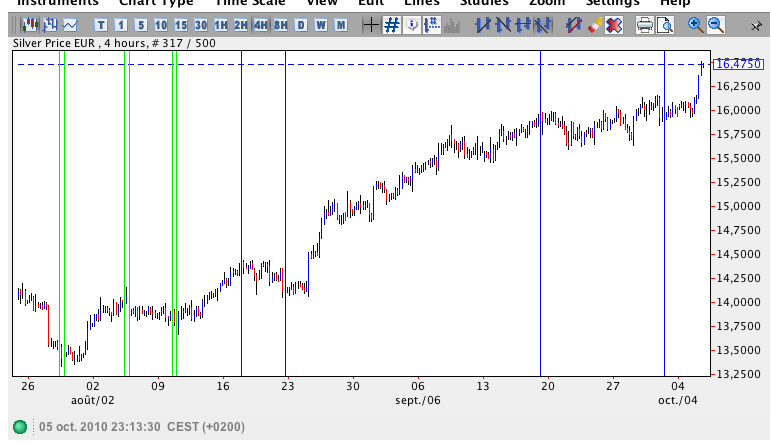
Task: Click the red X delete-all icon
Action: 614,25
